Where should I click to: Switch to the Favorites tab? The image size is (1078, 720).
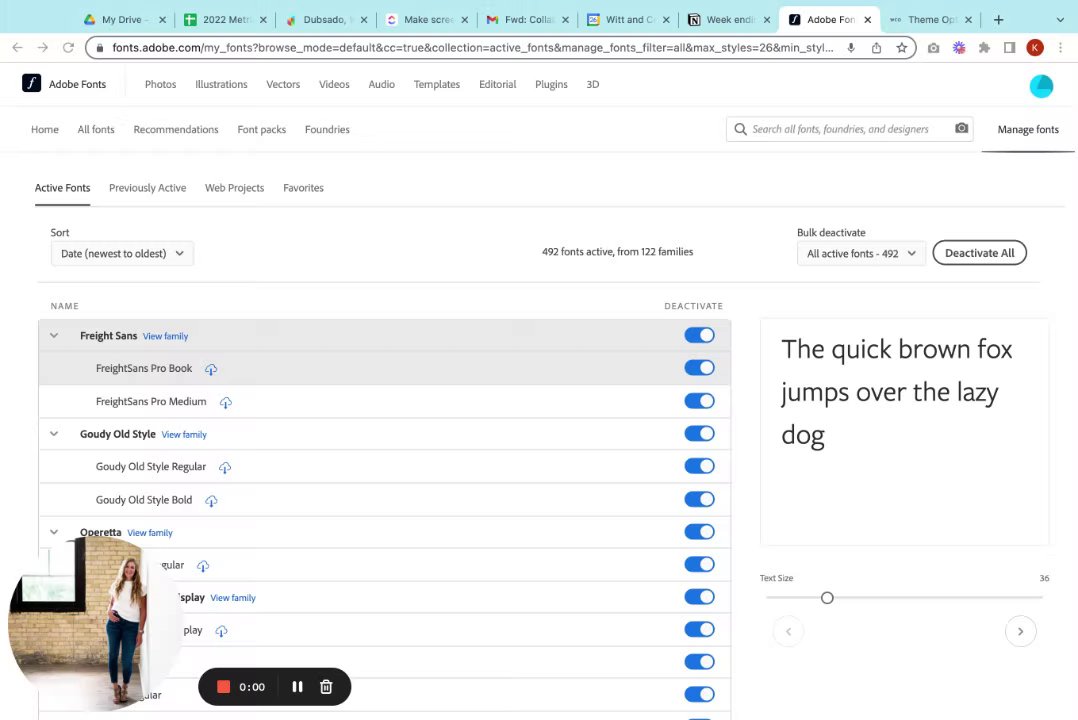(x=303, y=188)
